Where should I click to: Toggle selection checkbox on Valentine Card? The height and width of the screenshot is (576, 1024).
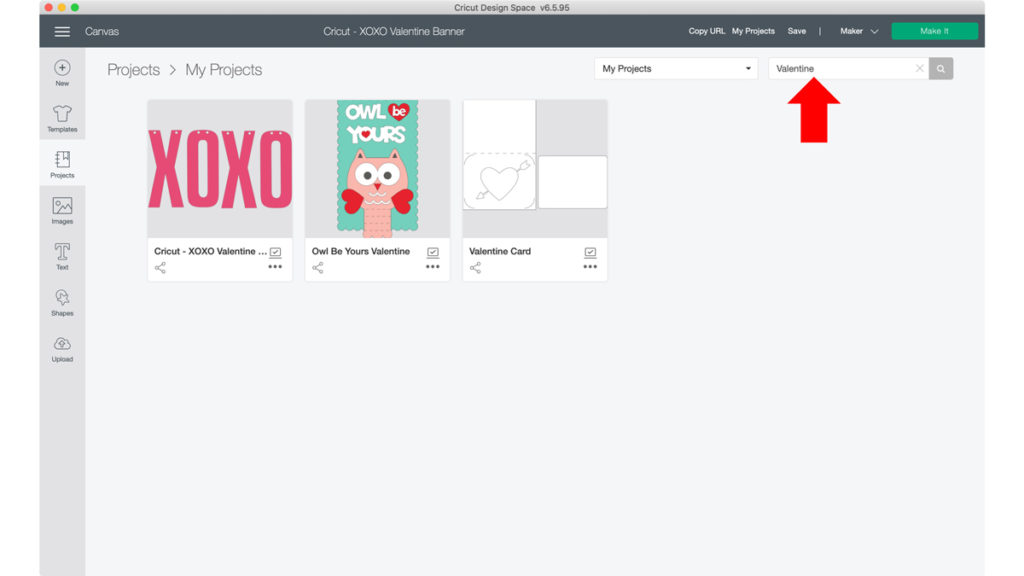(x=590, y=252)
